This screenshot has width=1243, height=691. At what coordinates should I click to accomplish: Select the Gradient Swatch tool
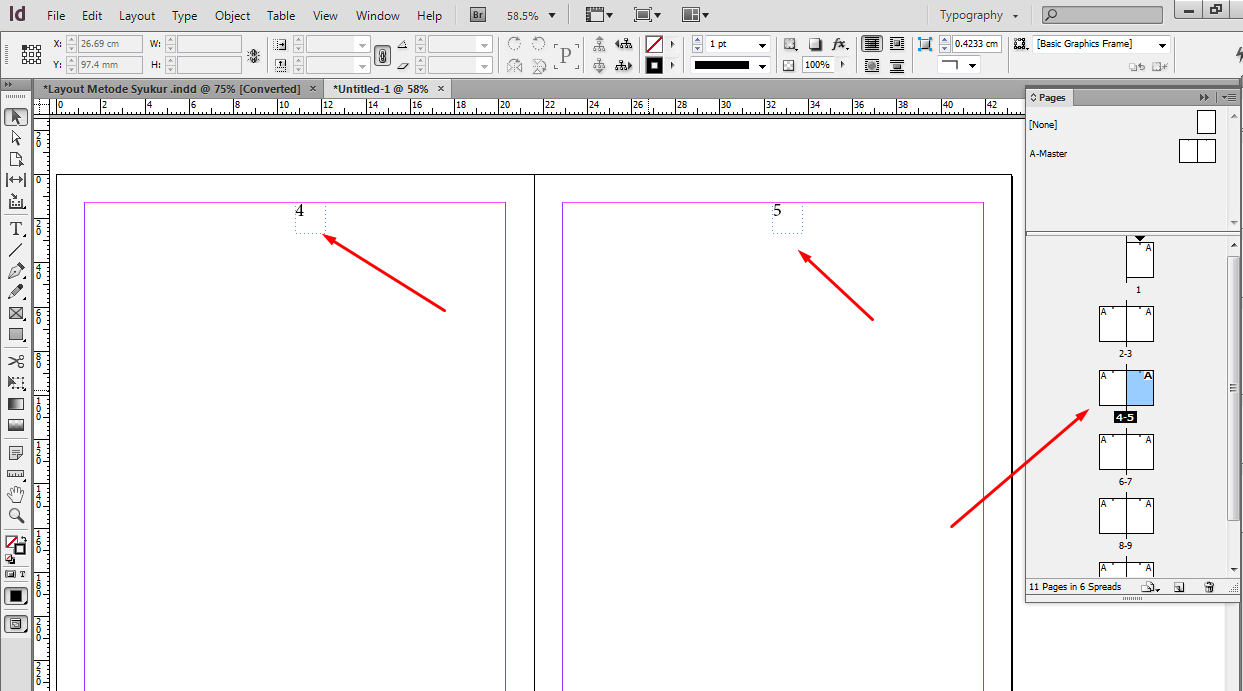tap(15, 403)
